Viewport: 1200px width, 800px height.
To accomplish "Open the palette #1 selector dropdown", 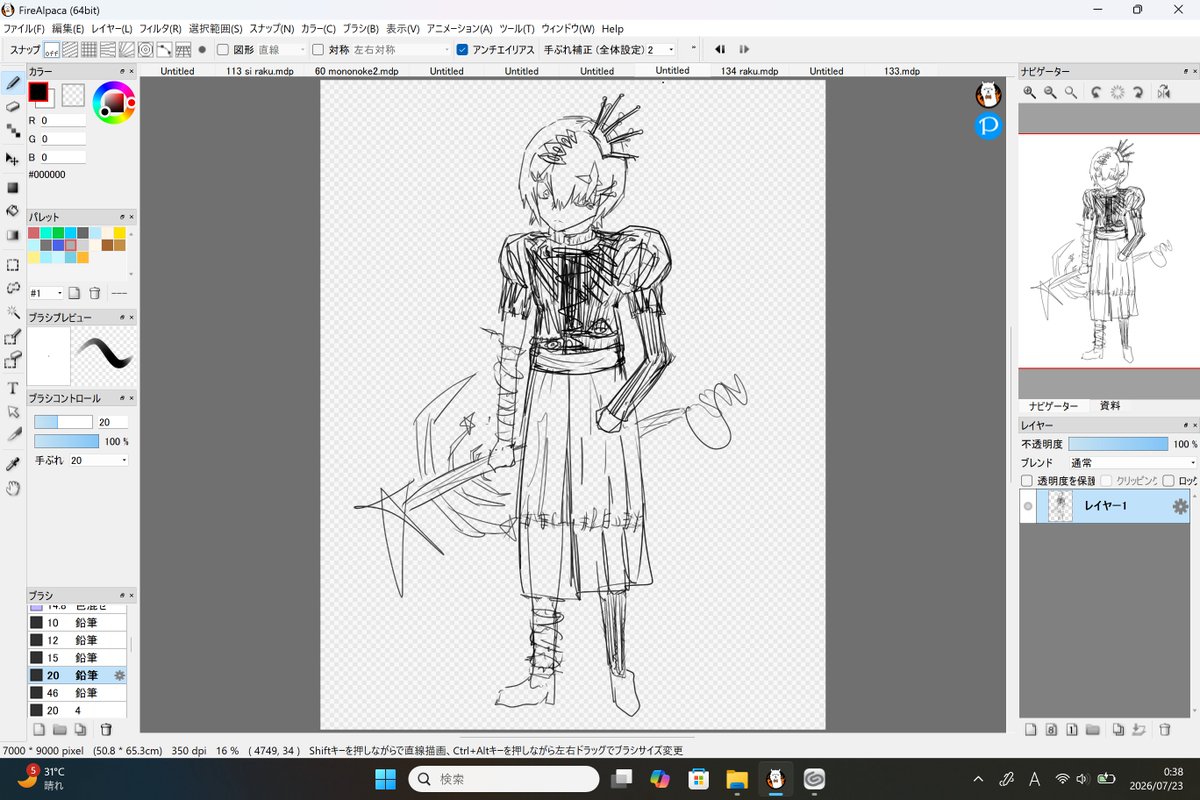I will pyautogui.click(x=46, y=293).
